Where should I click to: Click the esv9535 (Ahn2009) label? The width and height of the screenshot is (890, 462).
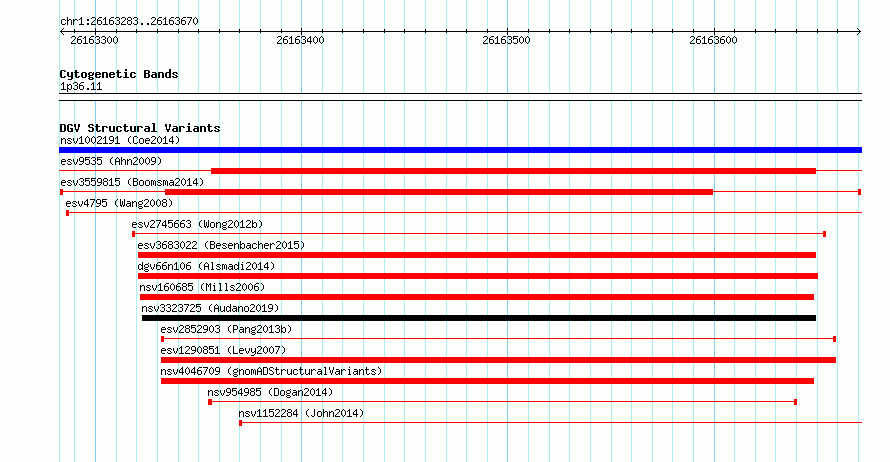point(111,161)
